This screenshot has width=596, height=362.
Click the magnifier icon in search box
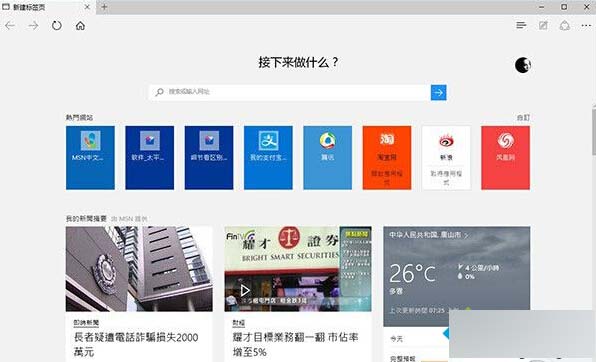160,92
